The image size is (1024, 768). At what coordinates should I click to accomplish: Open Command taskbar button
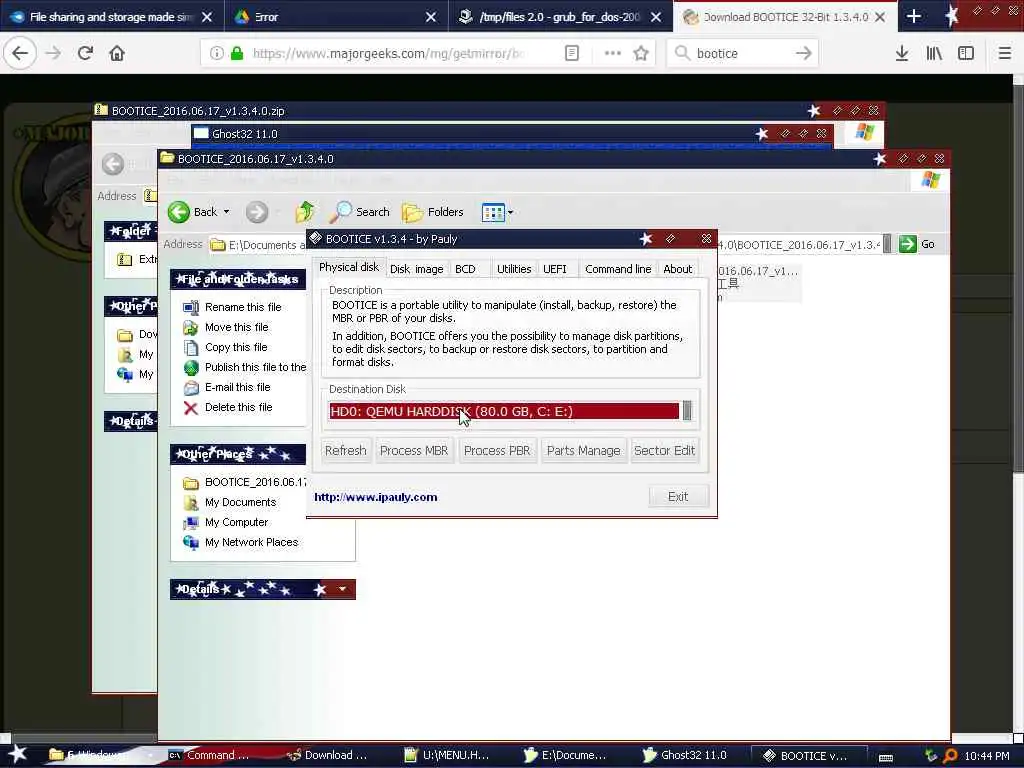(209, 755)
